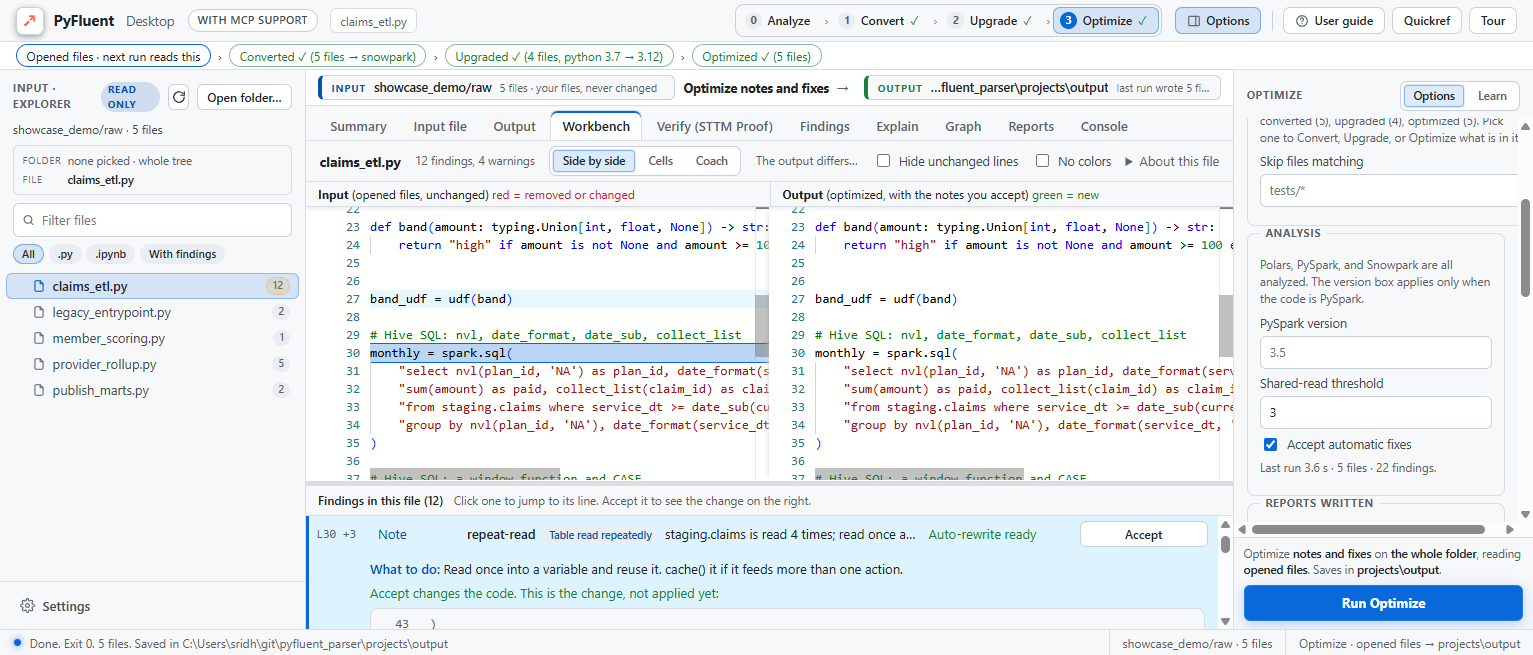Click the Filter files input field
The image size is (1533, 655).
click(152, 220)
